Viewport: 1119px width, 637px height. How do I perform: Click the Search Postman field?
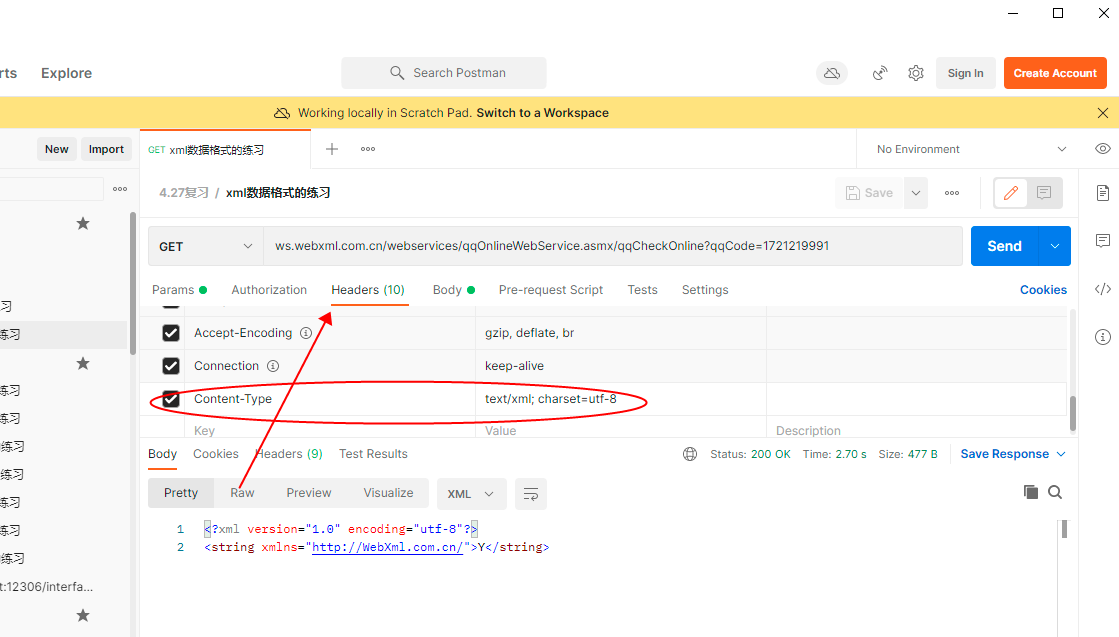pos(444,73)
